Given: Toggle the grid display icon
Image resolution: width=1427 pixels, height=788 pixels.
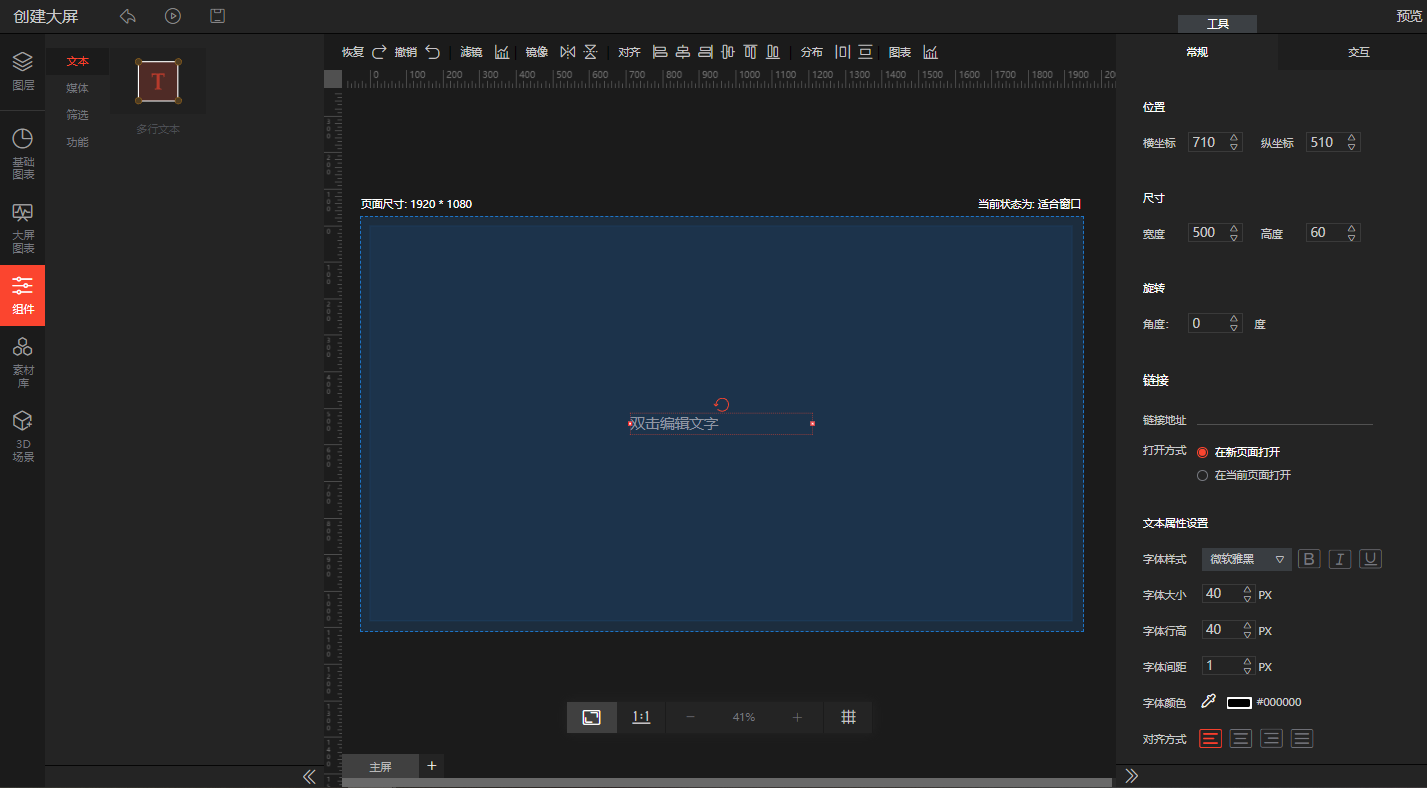Looking at the screenshot, I should [x=848, y=717].
